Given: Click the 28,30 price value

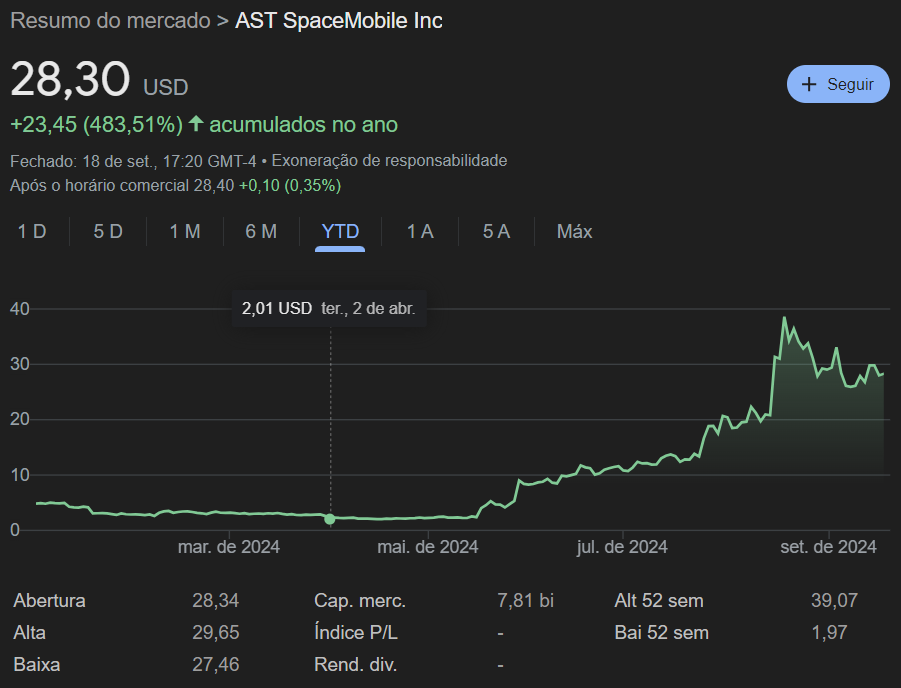Looking at the screenshot, I should [70, 79].
